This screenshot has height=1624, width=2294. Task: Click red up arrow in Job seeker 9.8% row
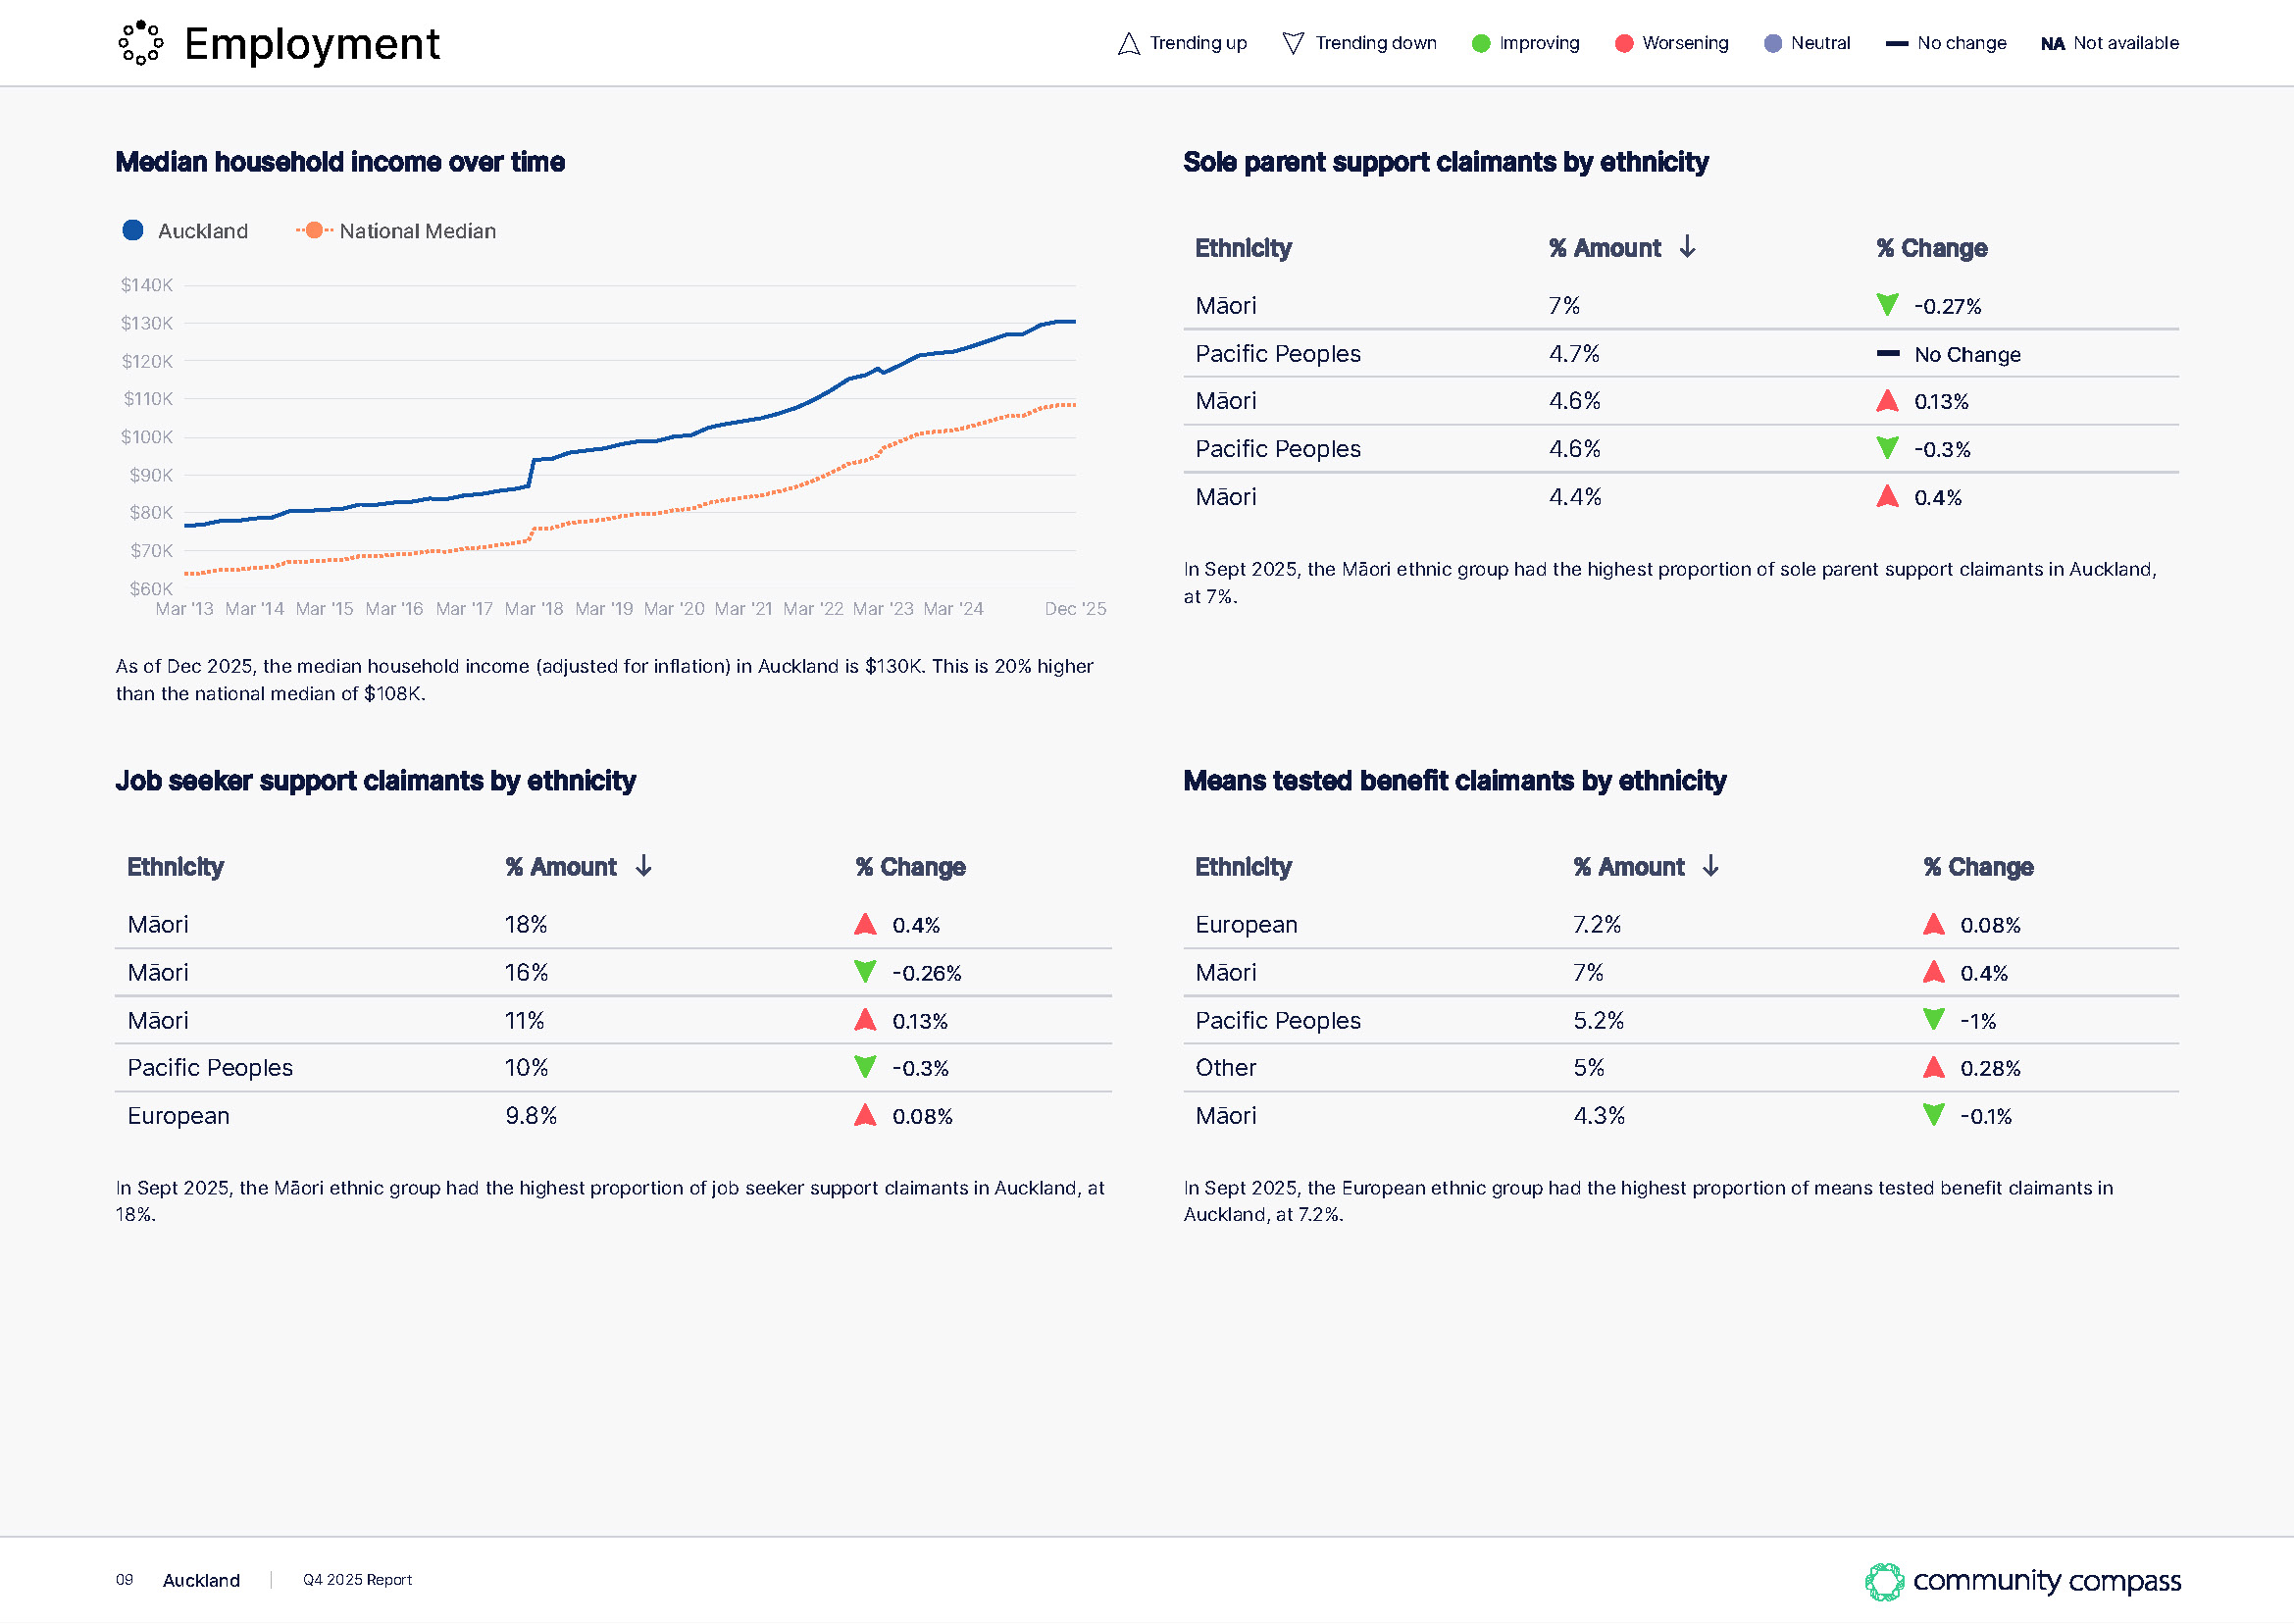click(865, 1115)
